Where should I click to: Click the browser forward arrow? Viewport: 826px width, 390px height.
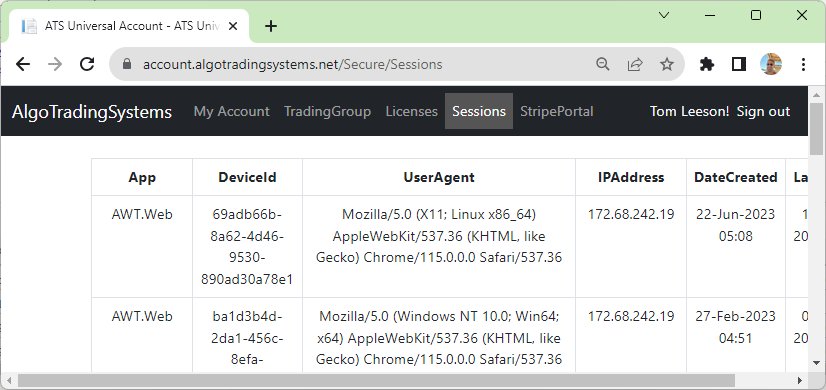click(55, 64)
